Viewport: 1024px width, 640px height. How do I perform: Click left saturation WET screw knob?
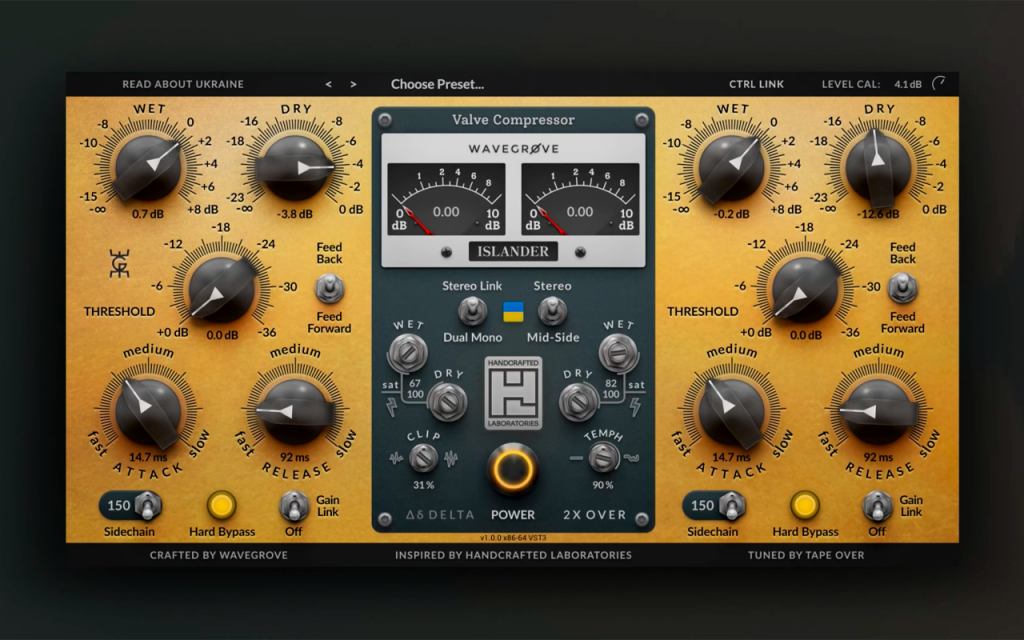point(408,353)
